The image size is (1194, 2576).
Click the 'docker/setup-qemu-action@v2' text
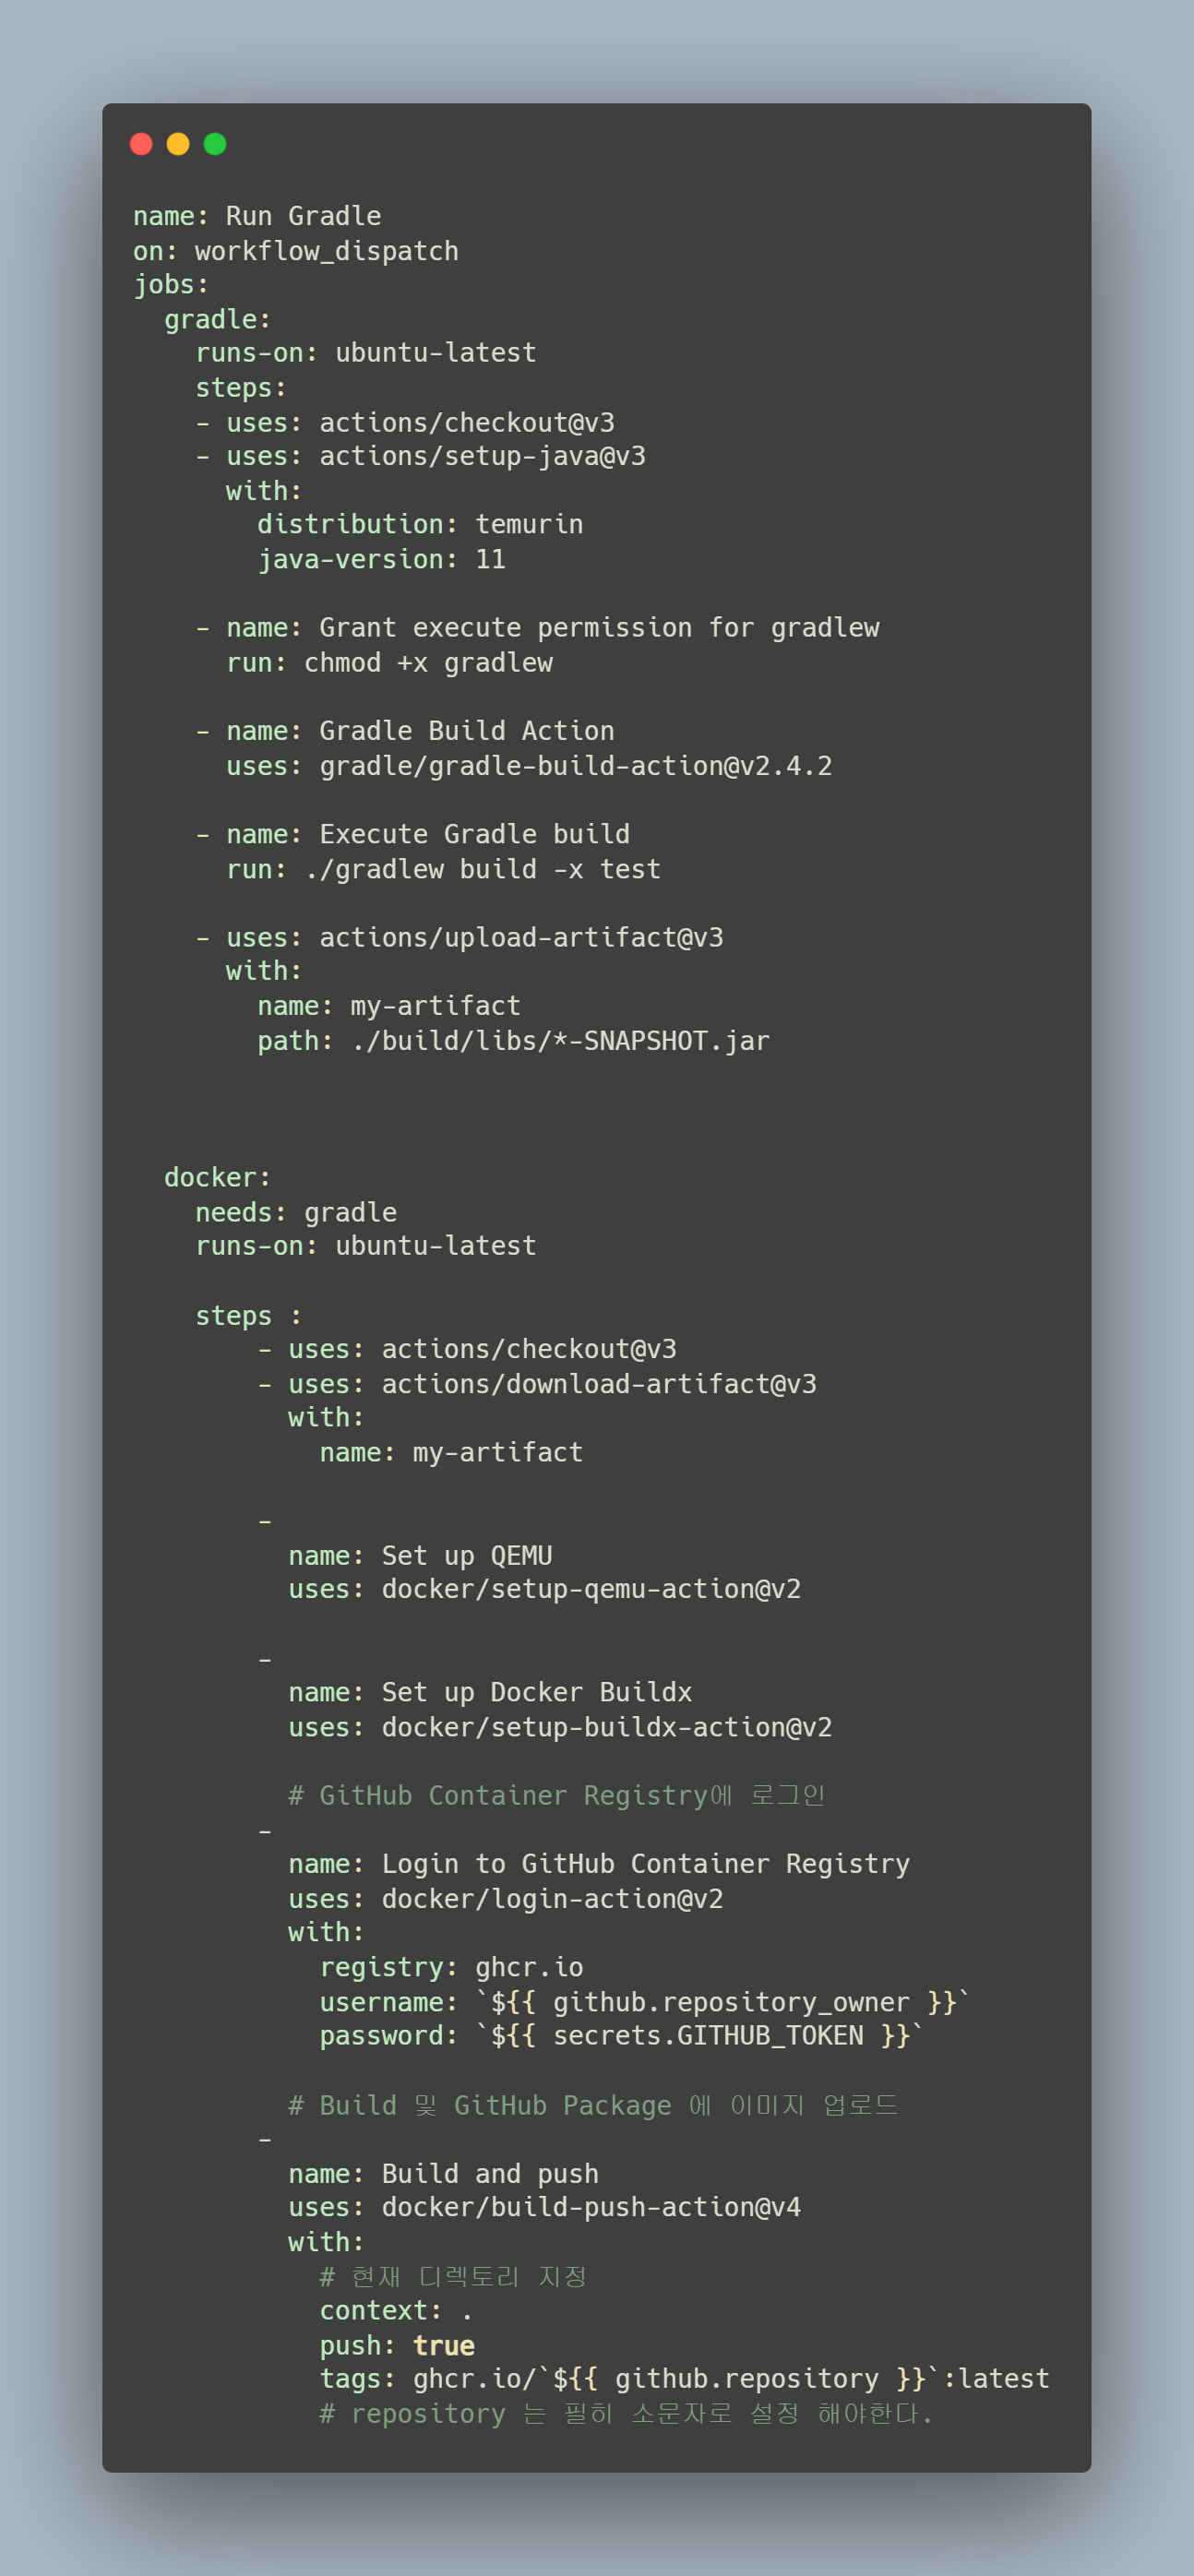pyautogui.click(x=591, y=1589)
